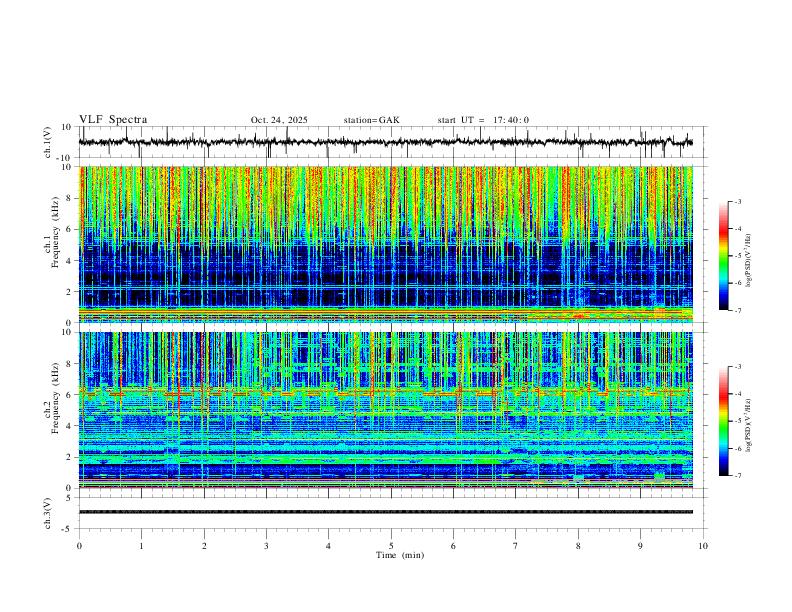
Task: Click the ch.2 Frequency (kHz) axis label
Action: [x=52, y=398]
